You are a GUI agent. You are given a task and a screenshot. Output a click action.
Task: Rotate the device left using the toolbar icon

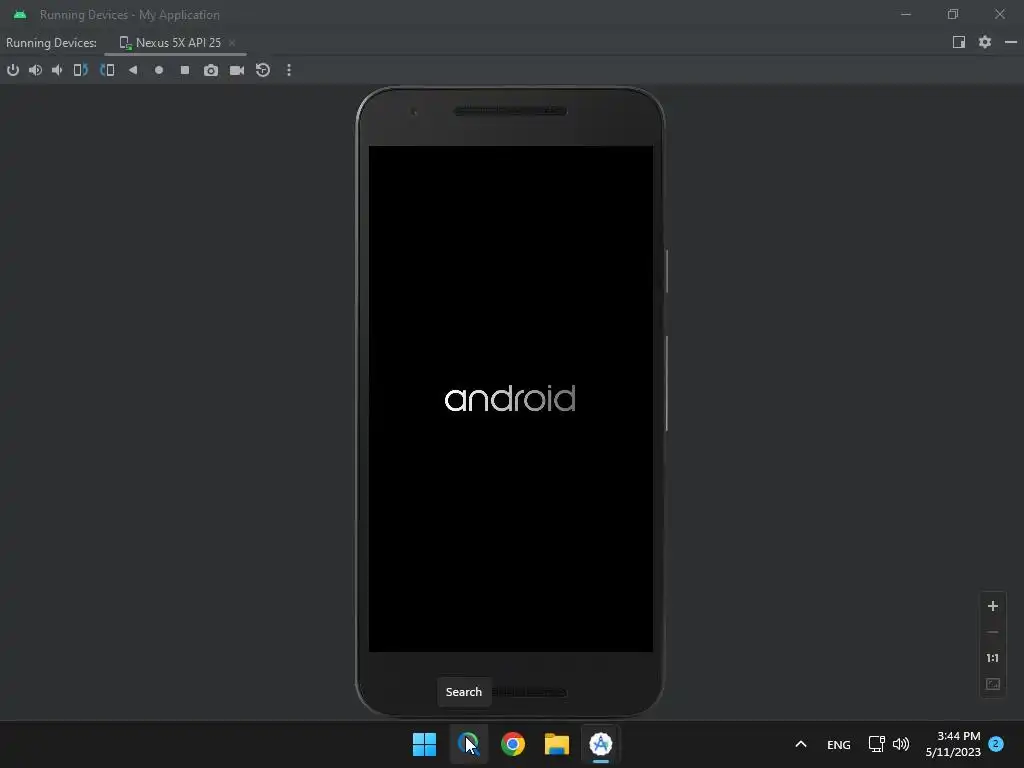coord(80,70)
